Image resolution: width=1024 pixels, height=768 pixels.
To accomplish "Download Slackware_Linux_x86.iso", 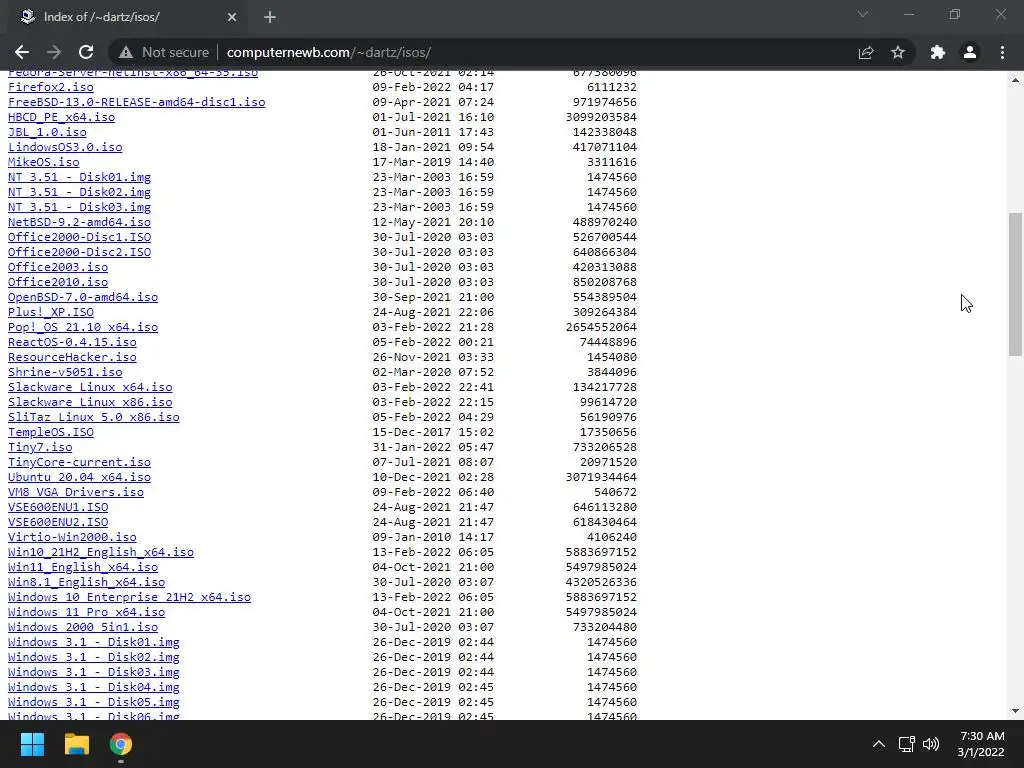I will [90, 402].
